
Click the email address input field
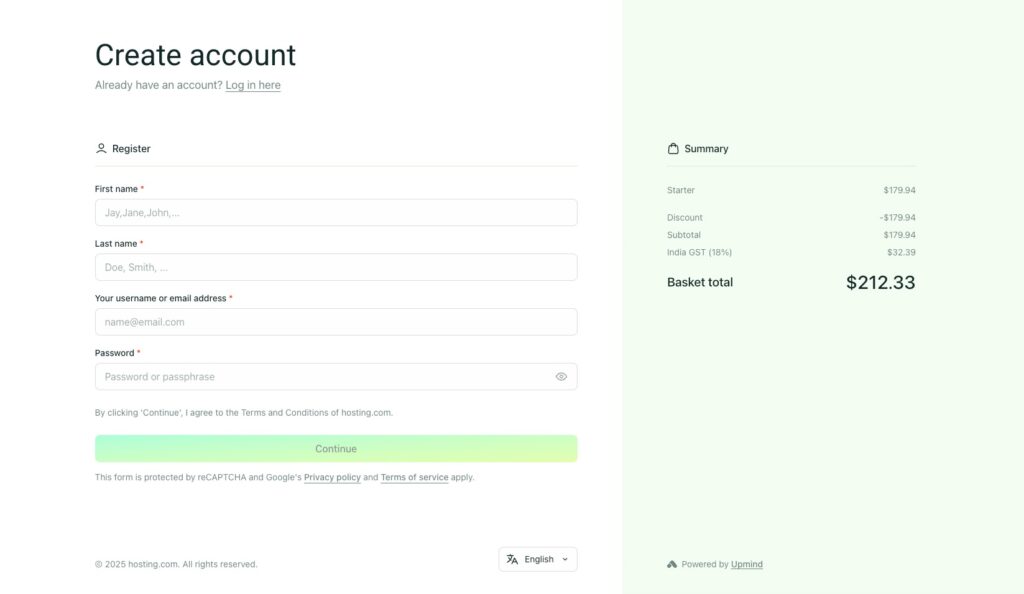336,321
